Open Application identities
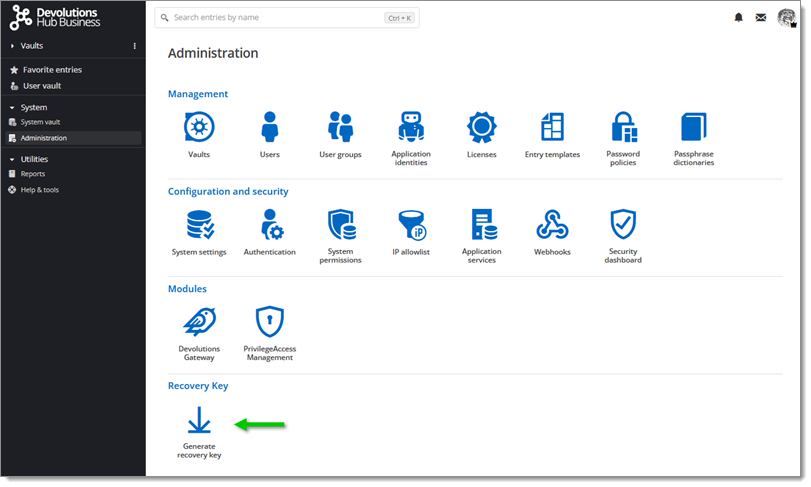 [x=411, y=127]
